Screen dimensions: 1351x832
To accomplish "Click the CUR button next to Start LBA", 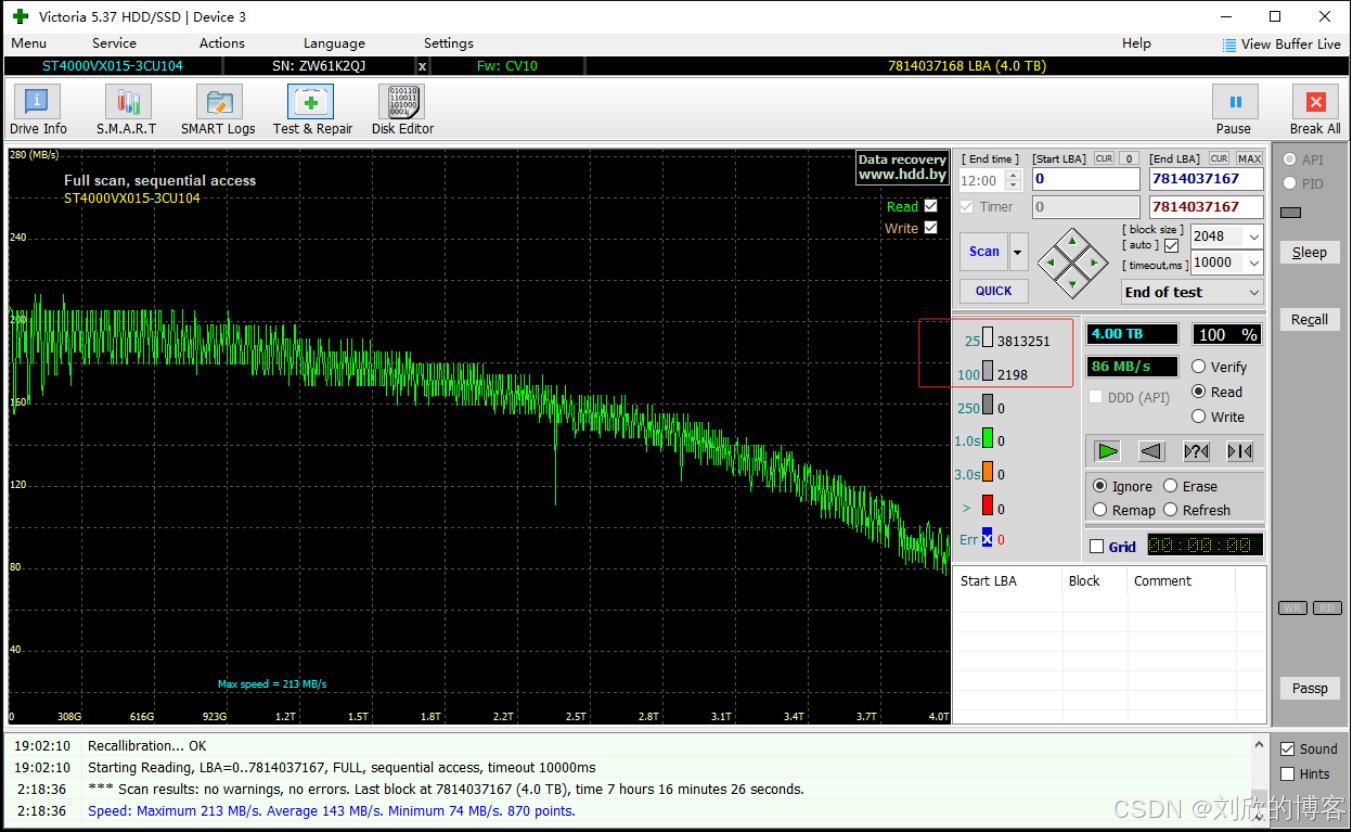I will click(x=1104, y=159).
